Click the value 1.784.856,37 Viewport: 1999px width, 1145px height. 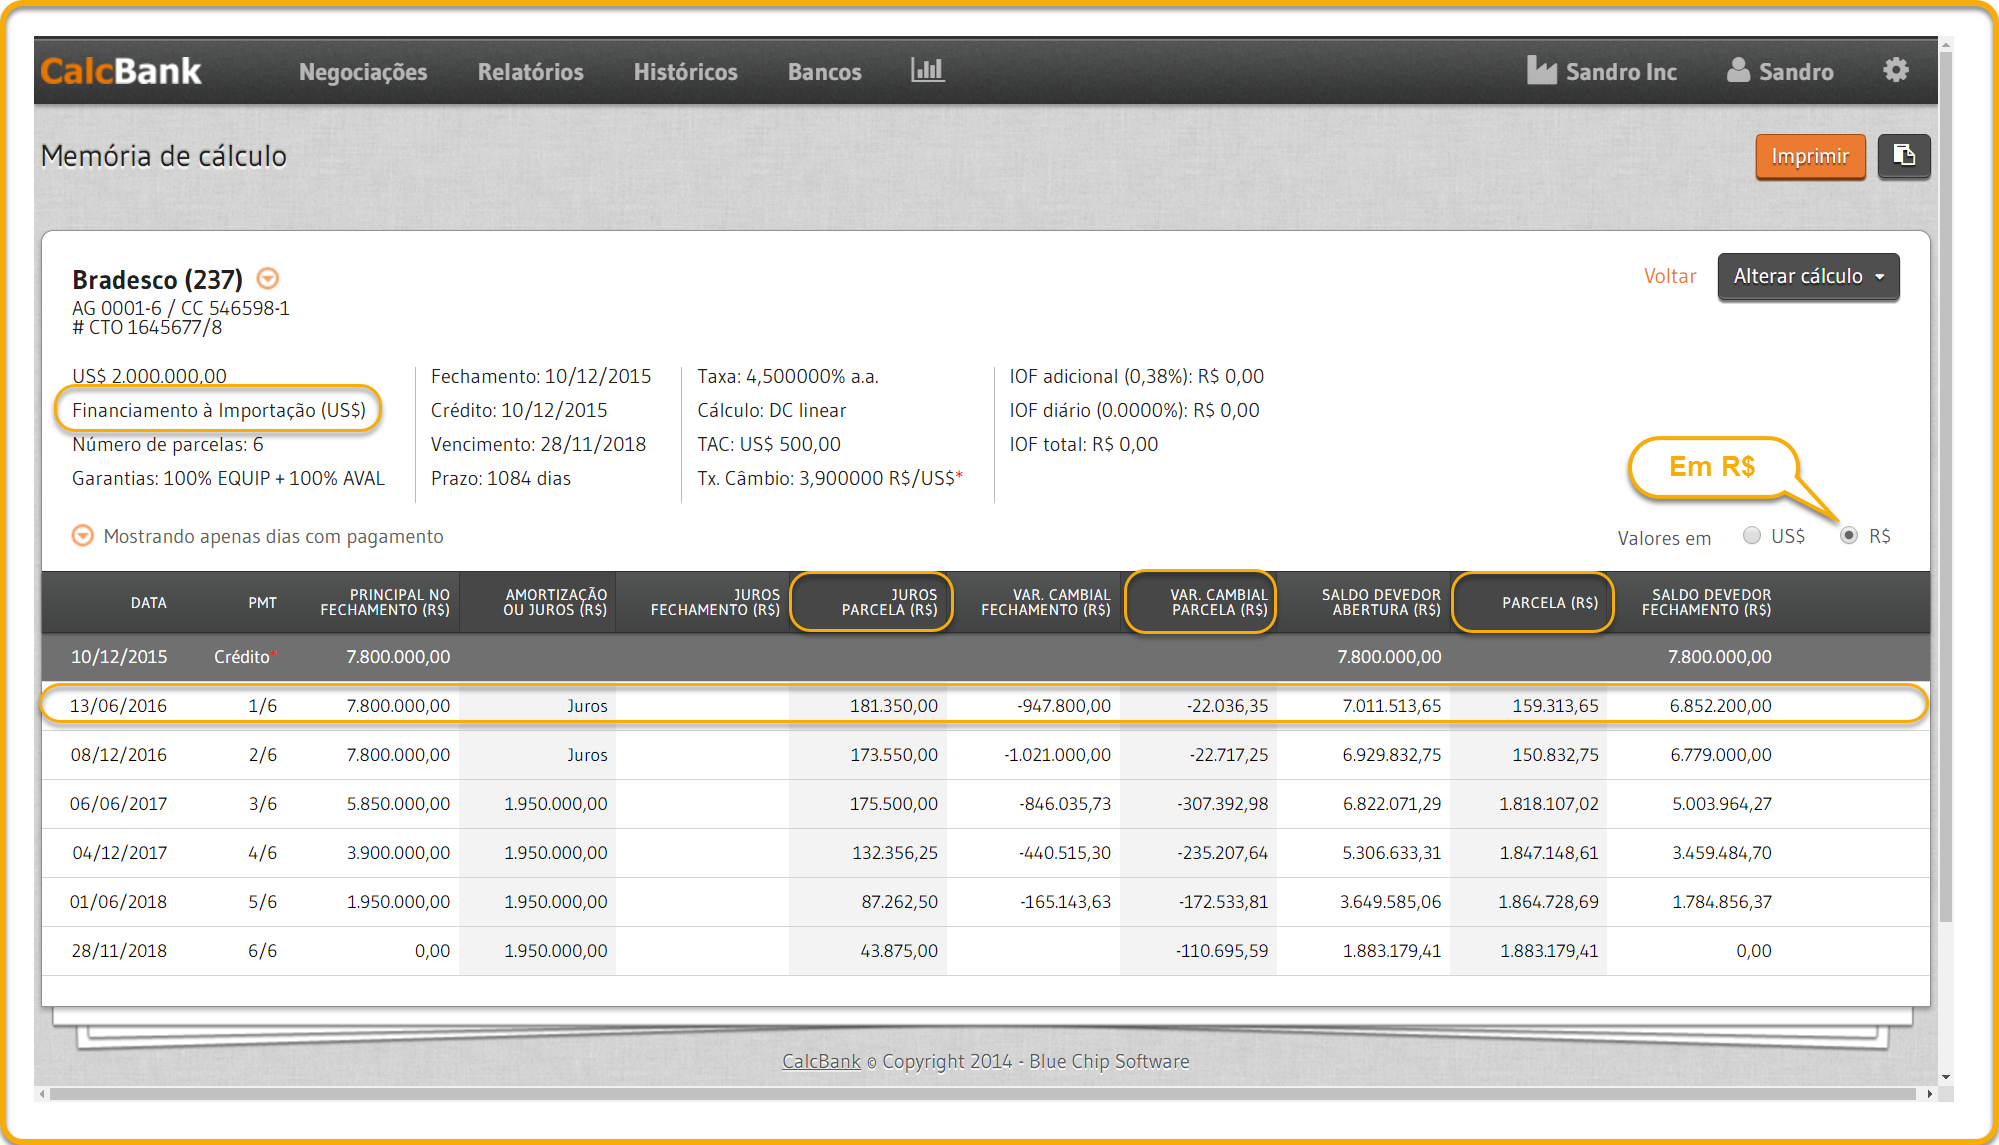click(1721, 901)
